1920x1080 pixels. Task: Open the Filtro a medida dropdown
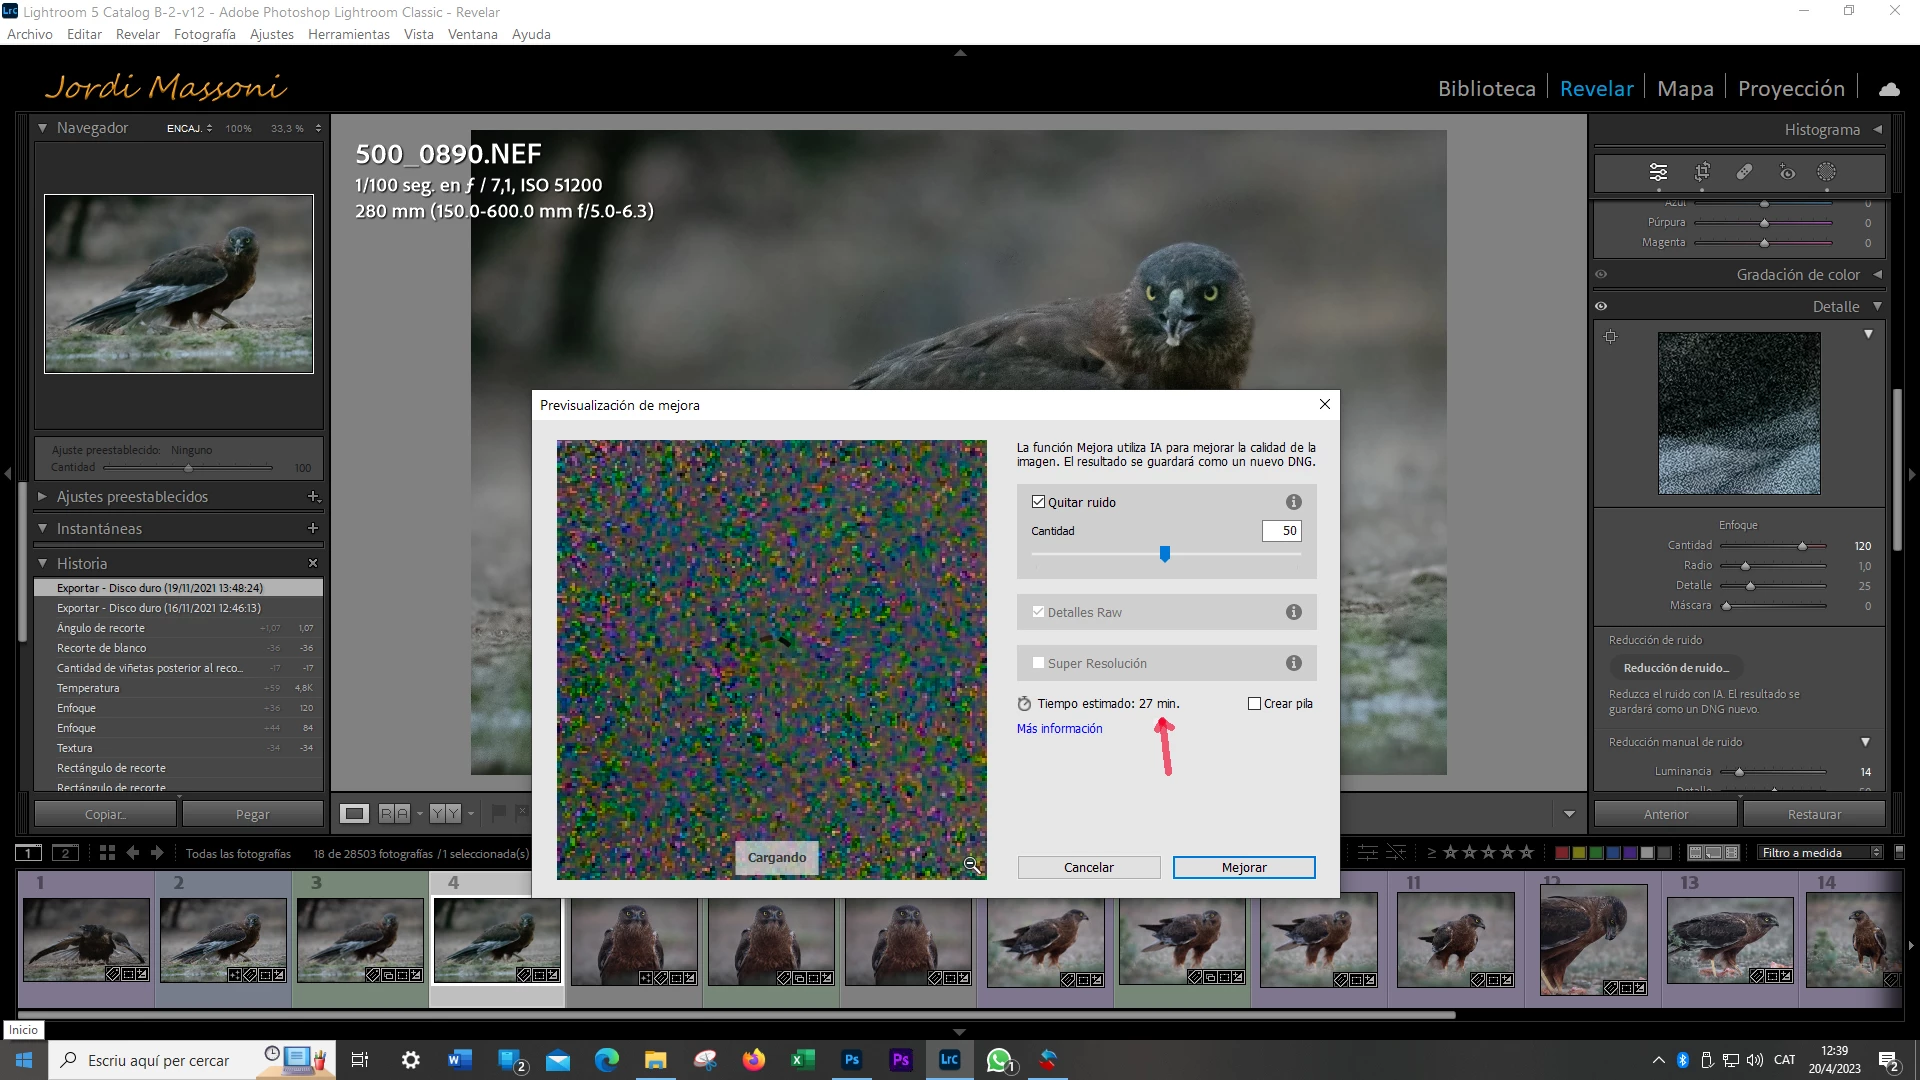(1820, 853)
